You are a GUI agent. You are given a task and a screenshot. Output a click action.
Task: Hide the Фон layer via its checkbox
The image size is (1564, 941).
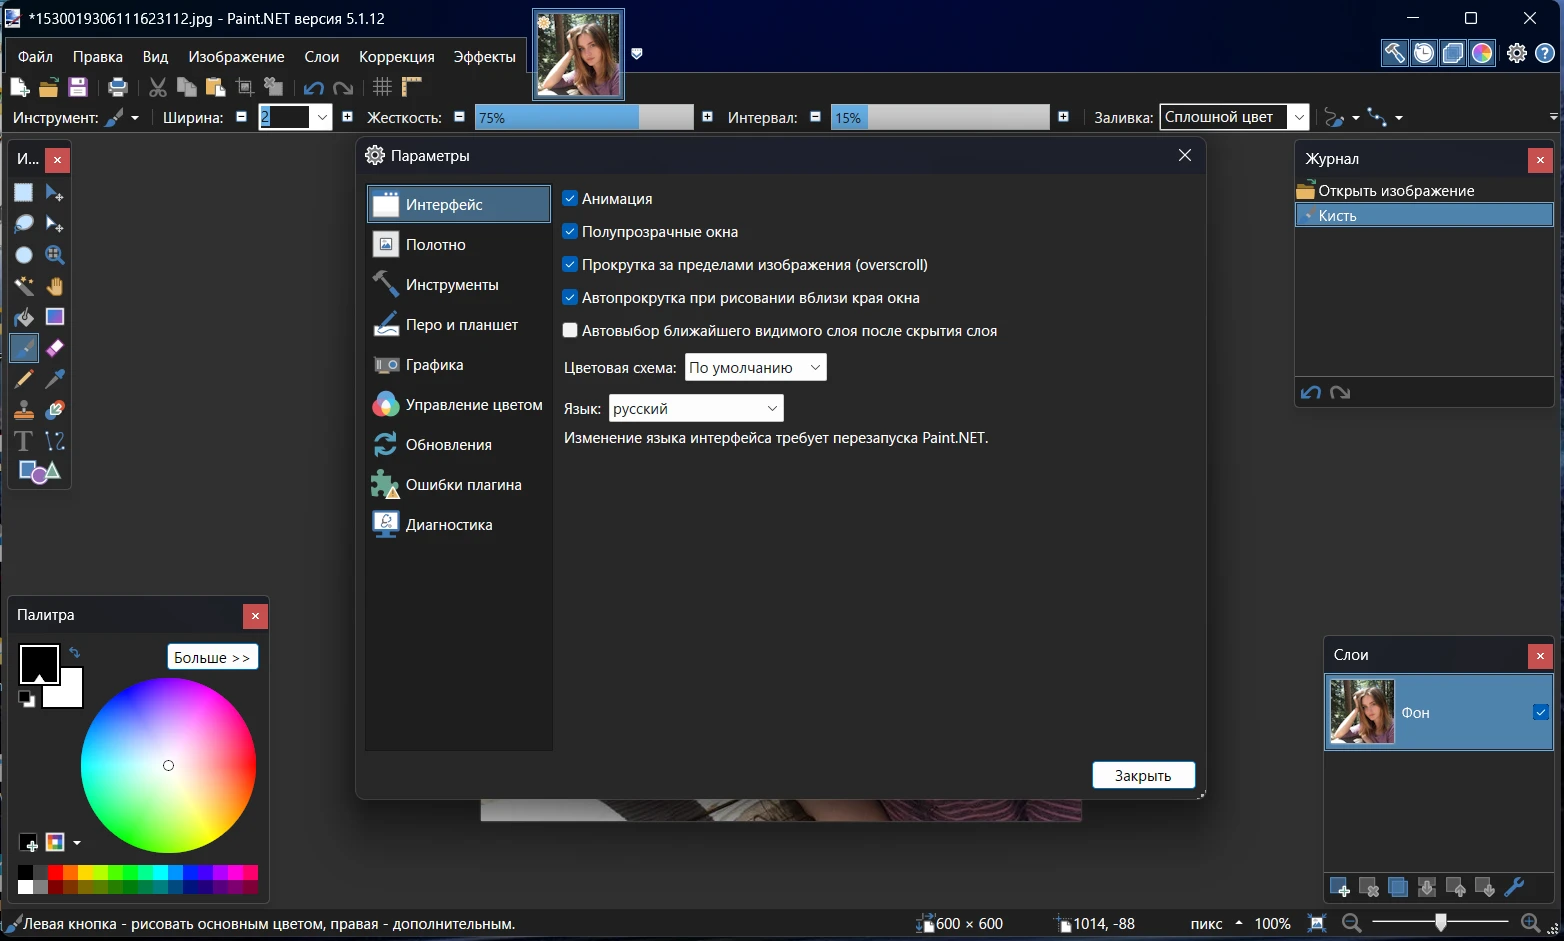coord(1540,712)
